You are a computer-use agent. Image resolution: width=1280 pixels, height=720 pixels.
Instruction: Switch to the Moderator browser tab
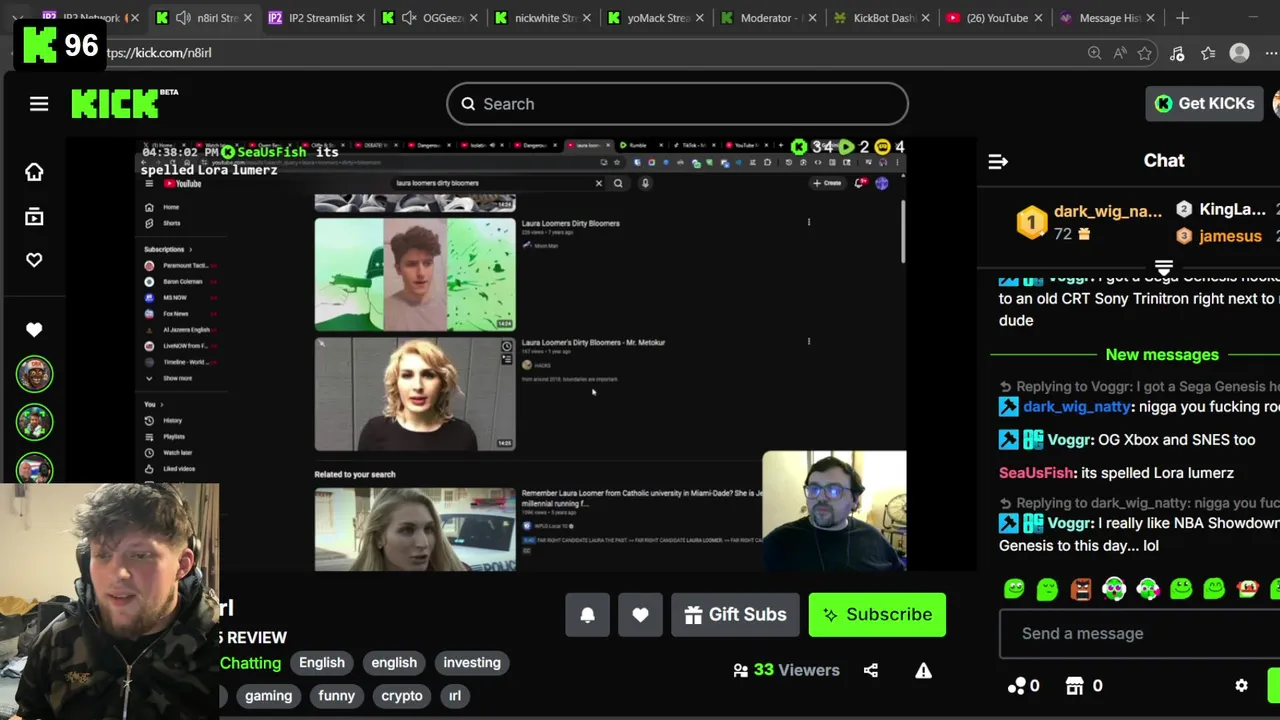(770, 18)
